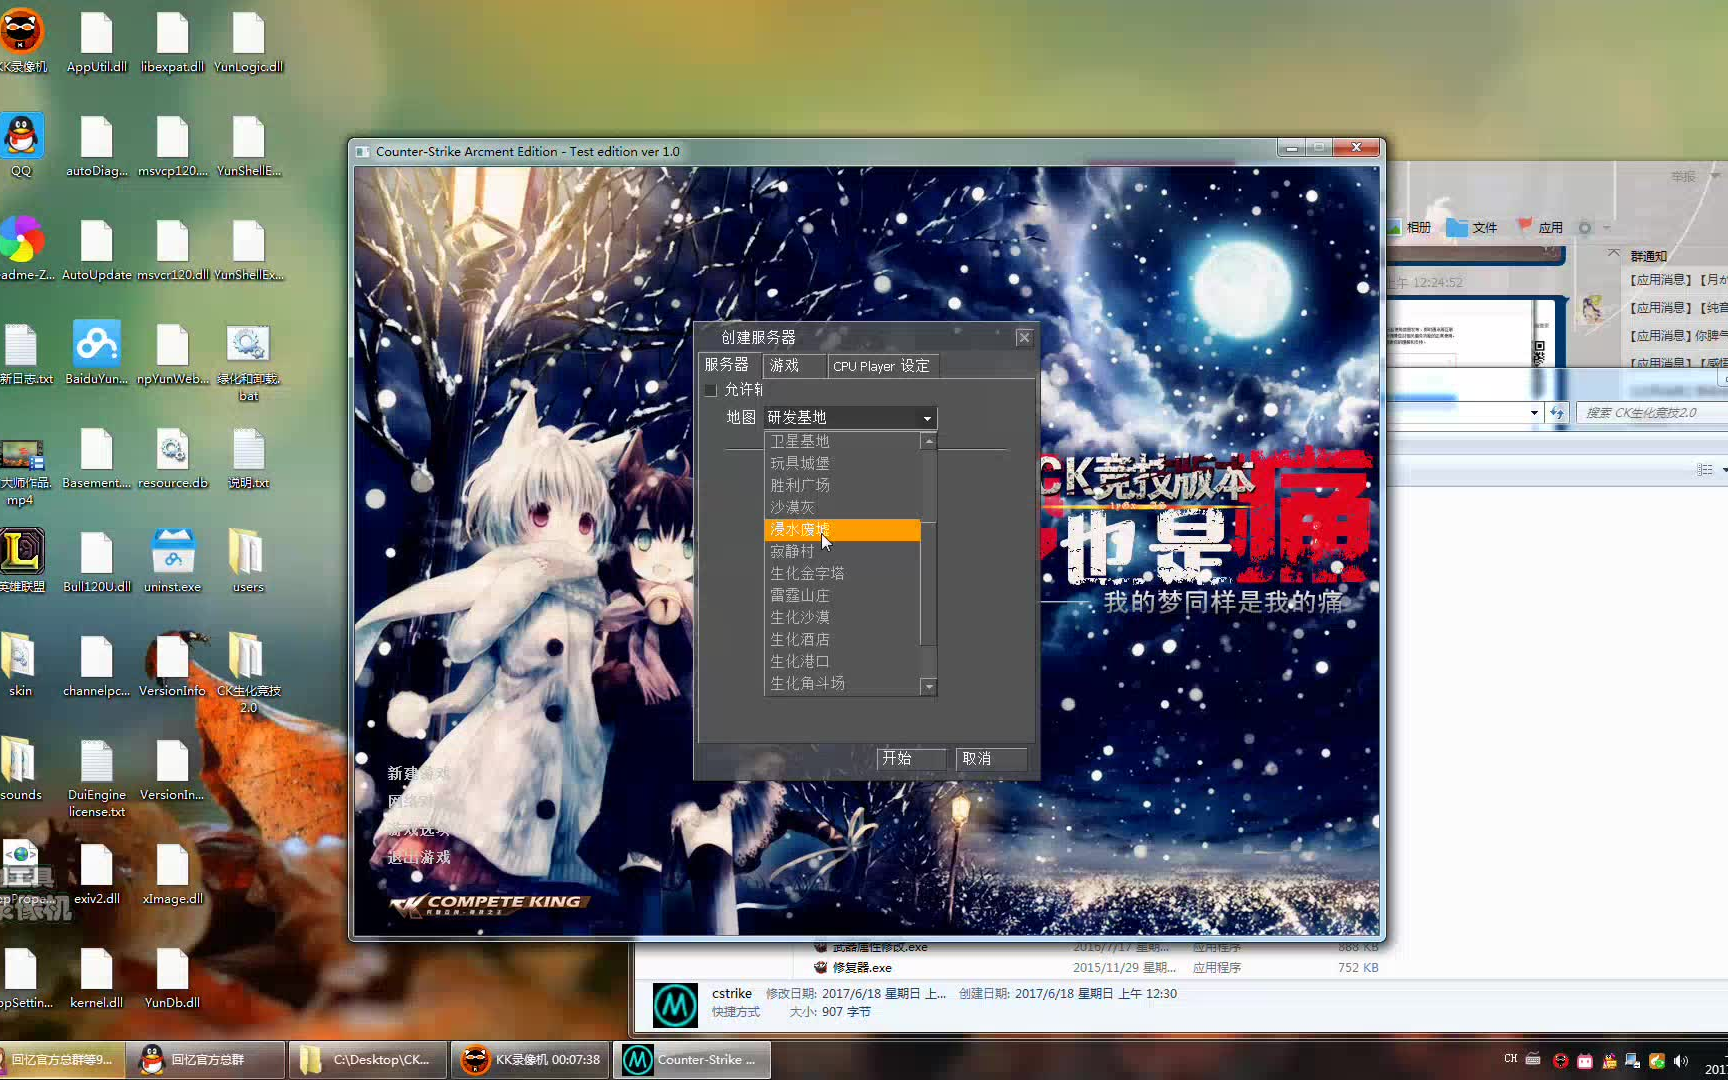Click the volume speaker icon in system tray
The width and height of the screenshot is (1728, 1080).
click(1681, 1061)
